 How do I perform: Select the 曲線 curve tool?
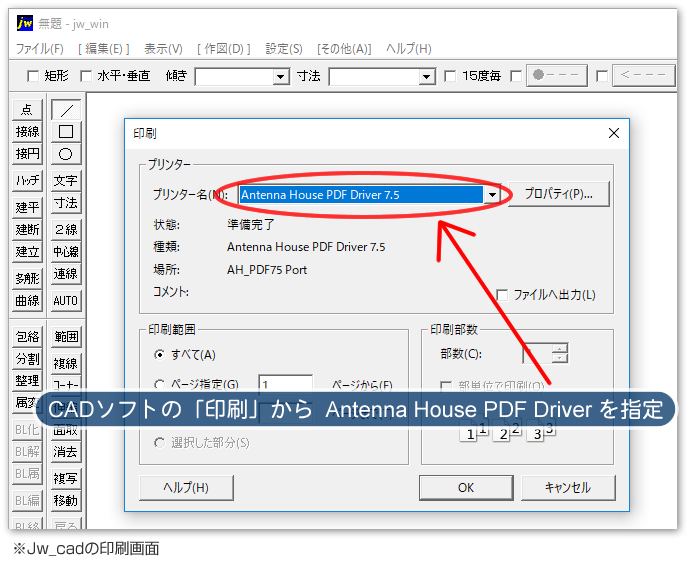(x=27, y=301)
